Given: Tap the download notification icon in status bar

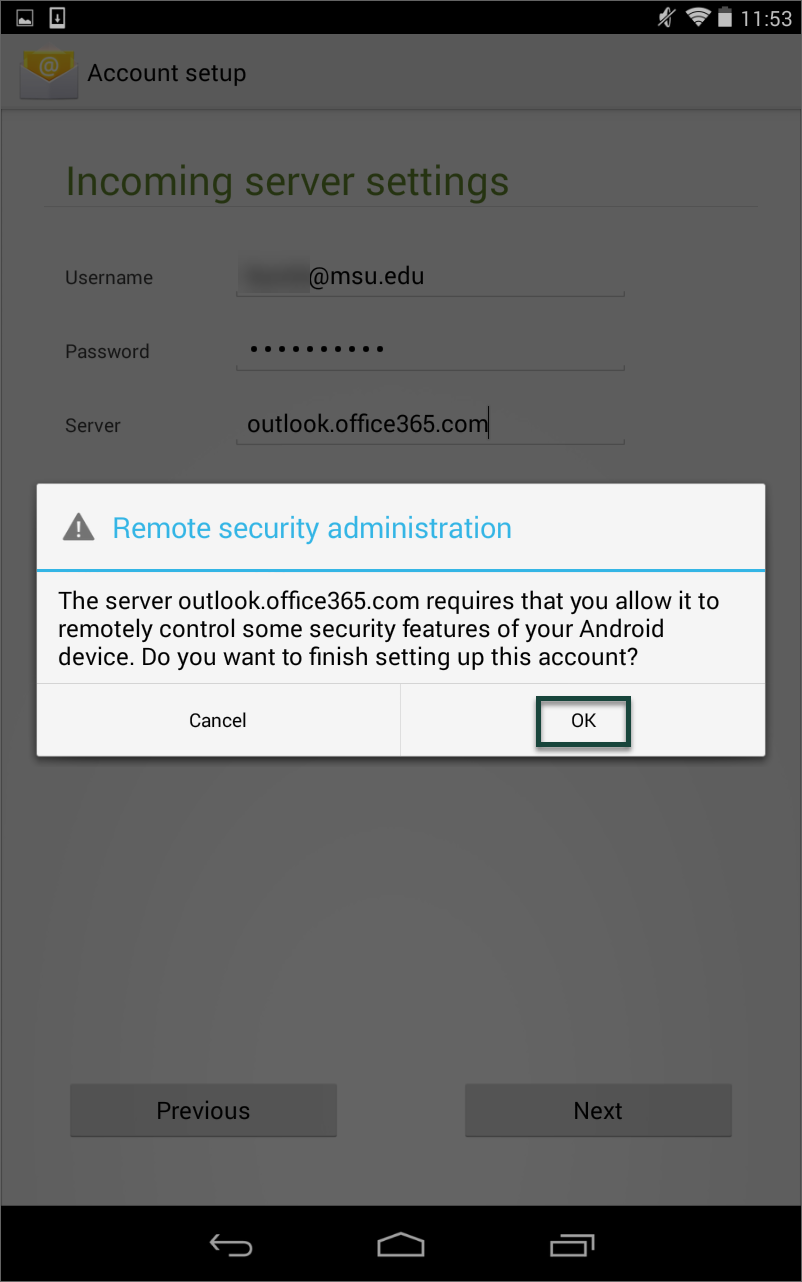Looking at the screenshot, I should tap(57, 17).
